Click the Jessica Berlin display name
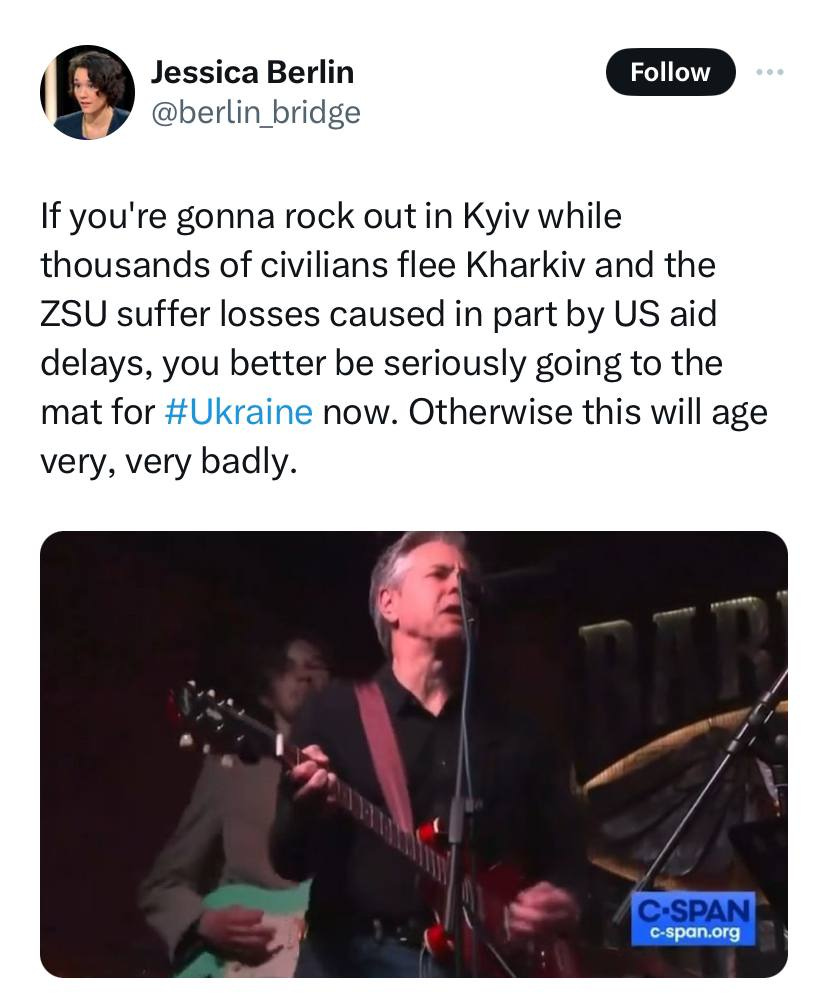 coord(252,72)
